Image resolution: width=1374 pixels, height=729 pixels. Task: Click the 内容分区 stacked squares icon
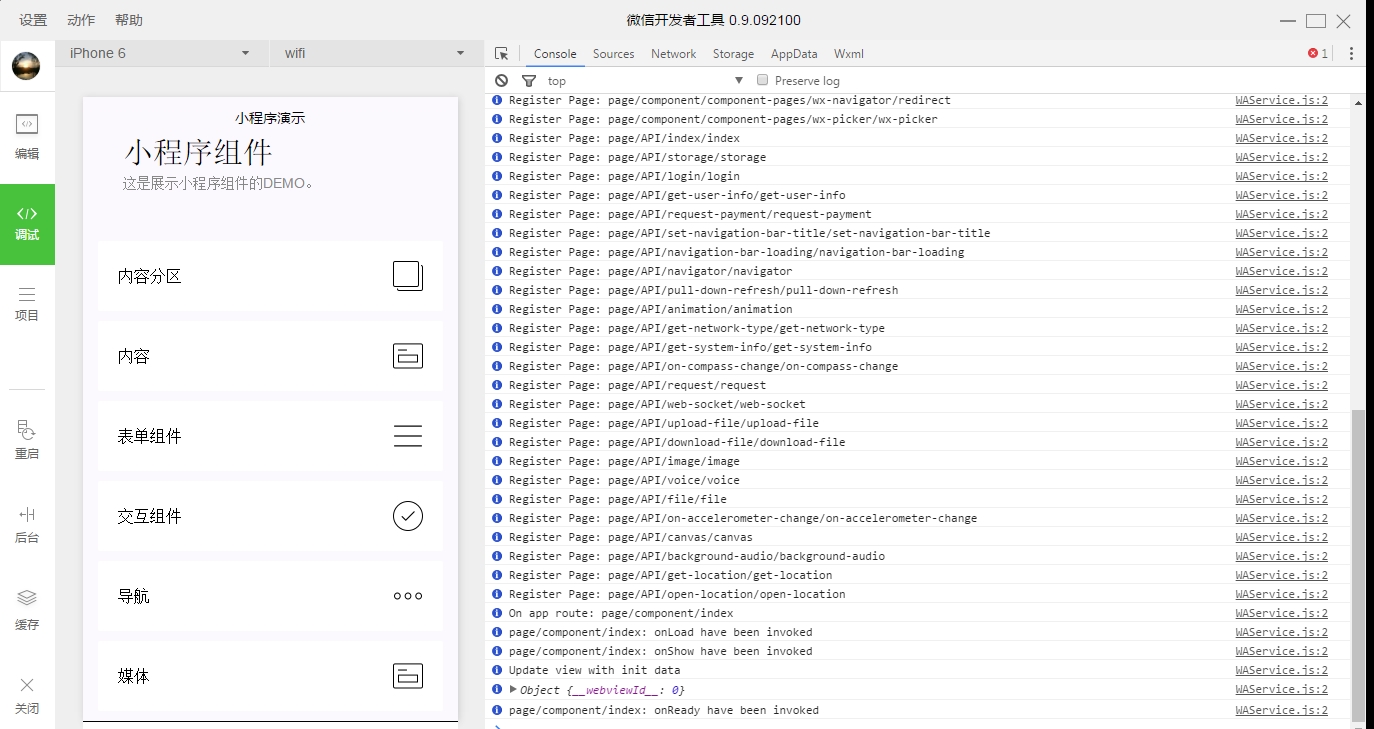[x=408, y=276]
